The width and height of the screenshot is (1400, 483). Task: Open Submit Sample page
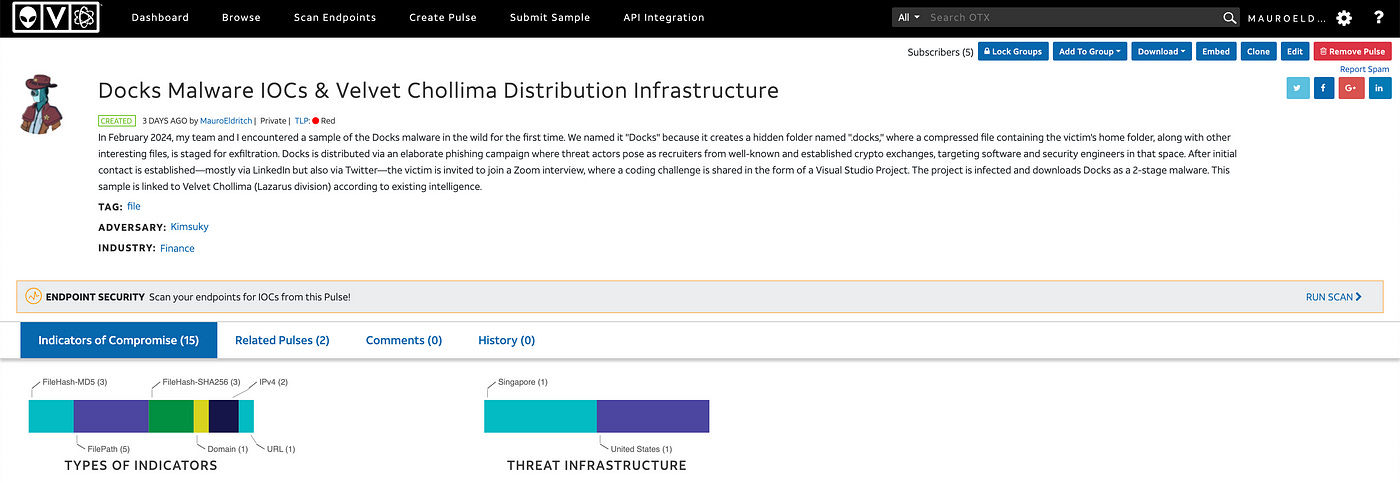pos(550,18)
